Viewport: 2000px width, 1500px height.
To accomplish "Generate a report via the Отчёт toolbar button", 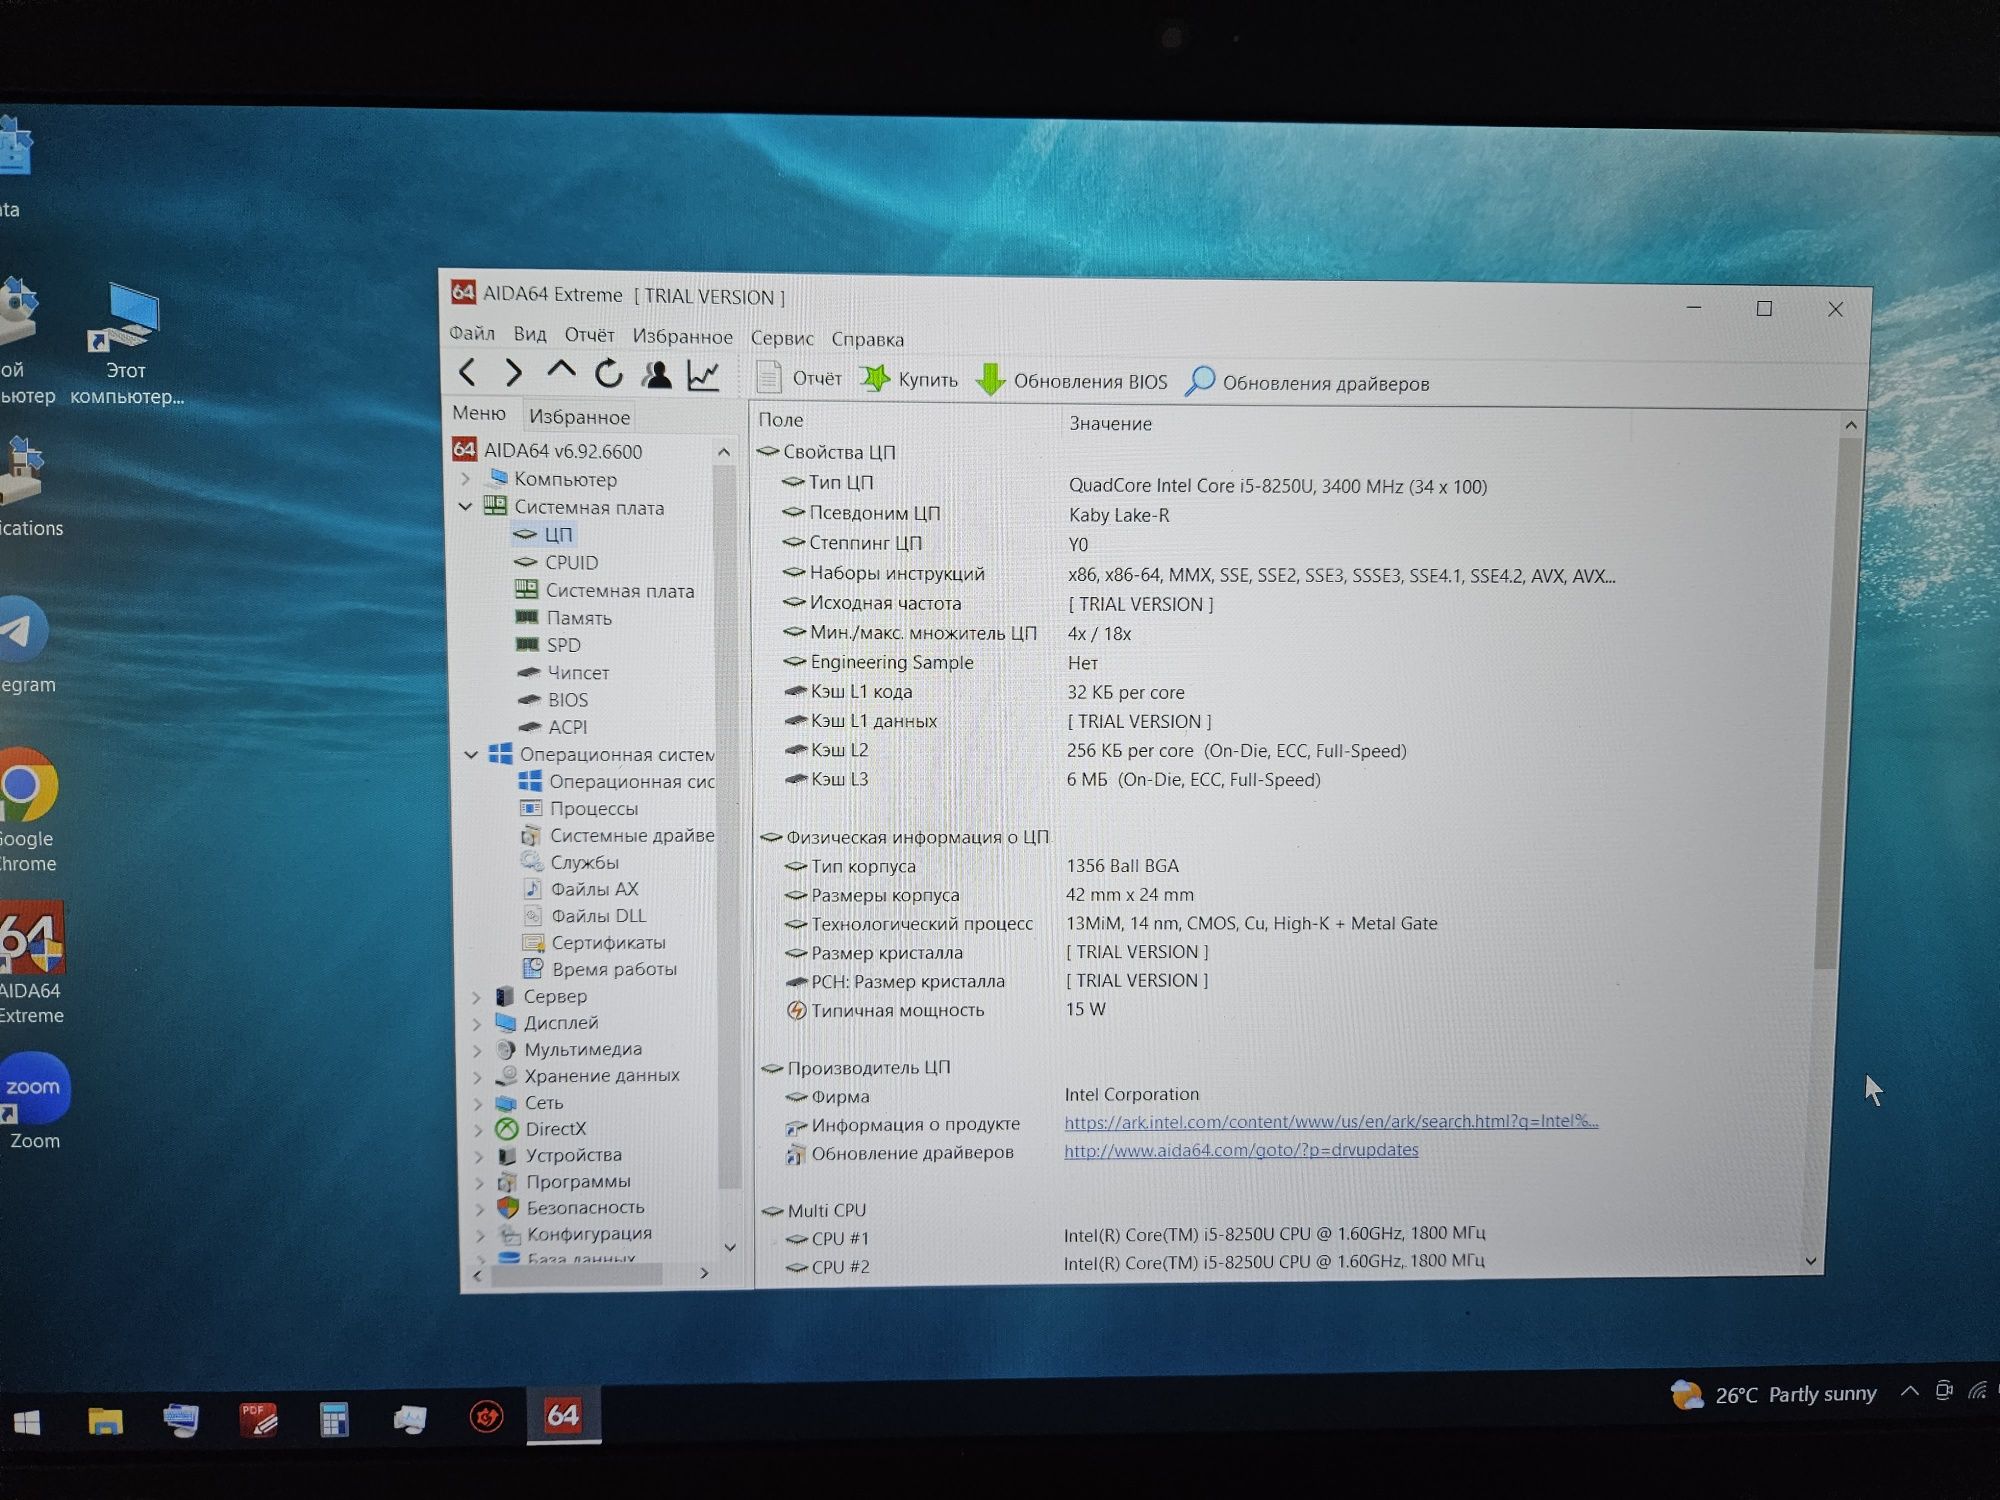I will (798, 378).
